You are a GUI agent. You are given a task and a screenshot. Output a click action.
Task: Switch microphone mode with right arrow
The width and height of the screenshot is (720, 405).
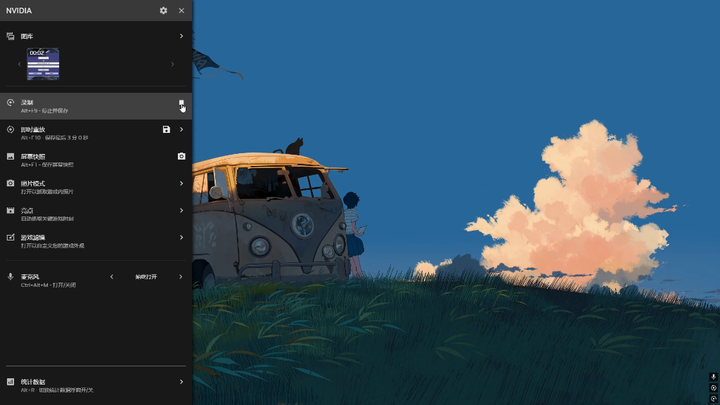pyautogui.click(x=180, y=276)
